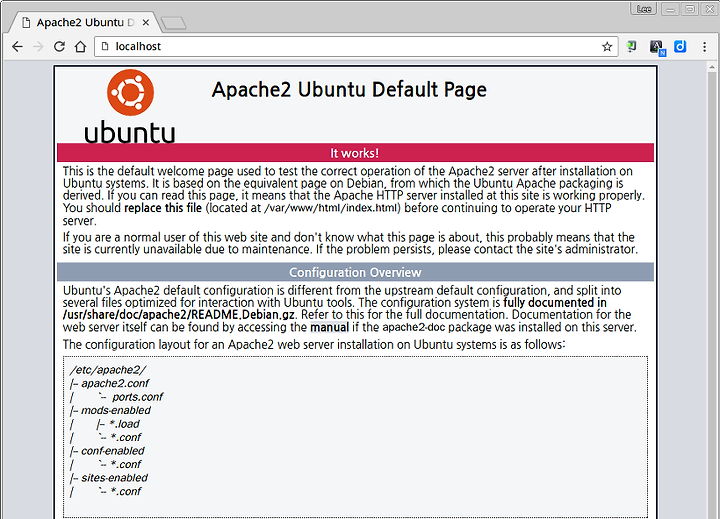Viewport: 720px width, 519px height.
Task: Click the Configuration Overview heading
Action: point(355,272)
